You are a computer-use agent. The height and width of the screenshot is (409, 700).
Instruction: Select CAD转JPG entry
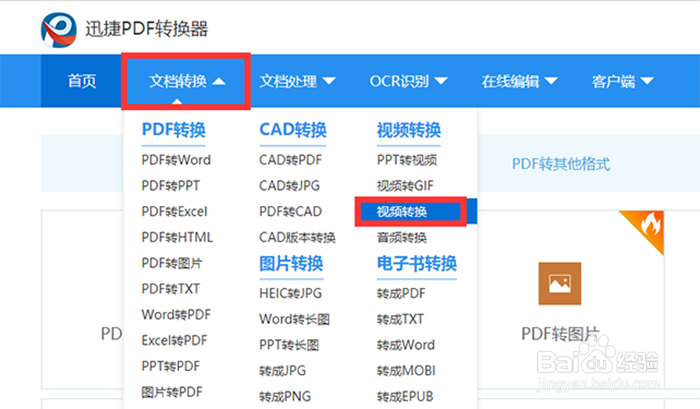(x=290, y=186)
